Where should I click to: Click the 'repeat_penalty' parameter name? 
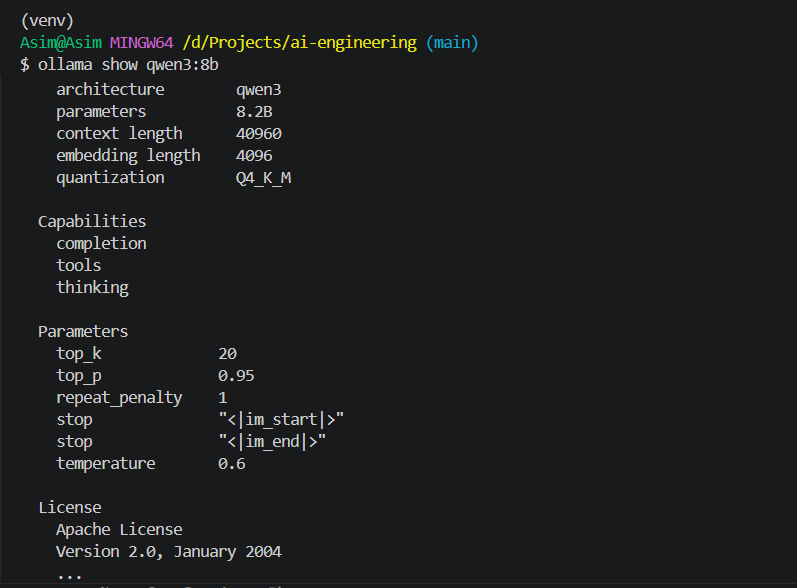point(119,398)
